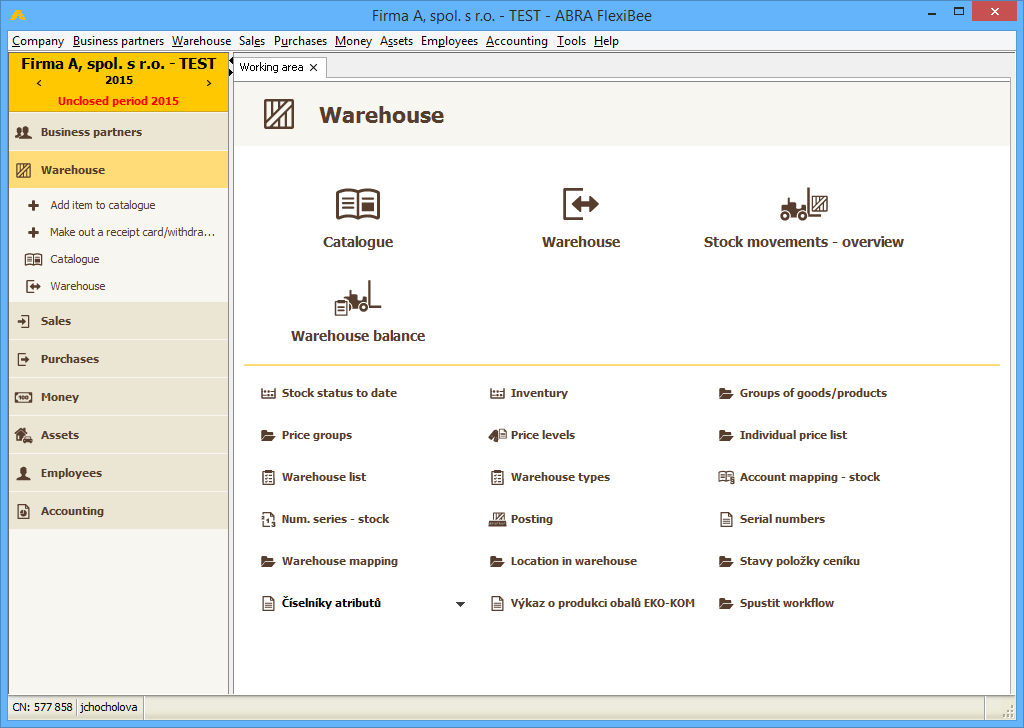Screen dimensions: 1024x728
Task: Open the Spustit workflow link
Action: tap(786, 603)
